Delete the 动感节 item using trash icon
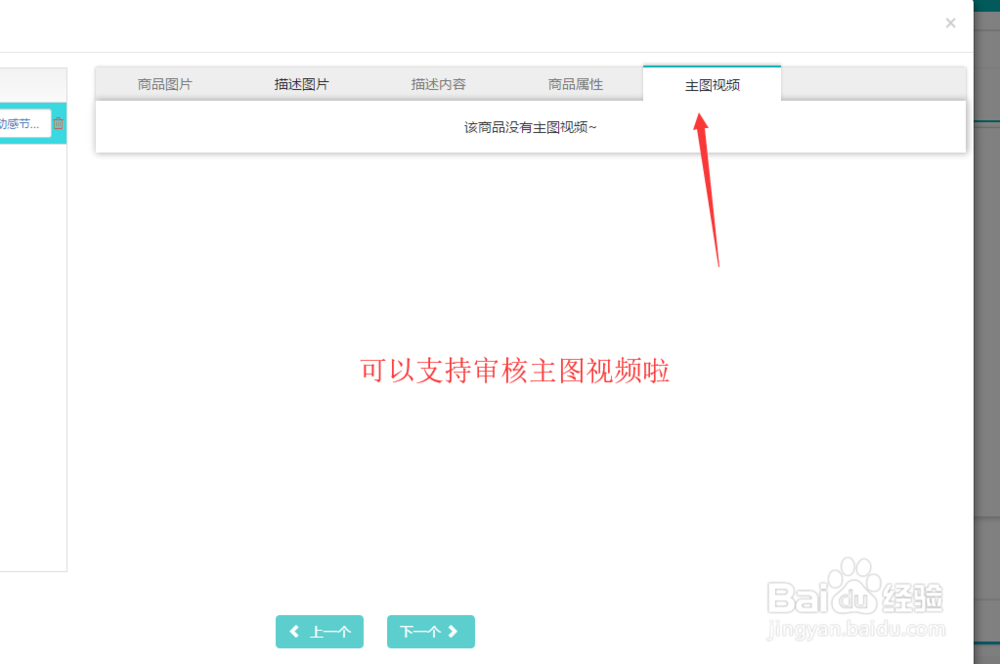 tap(57, 122)
